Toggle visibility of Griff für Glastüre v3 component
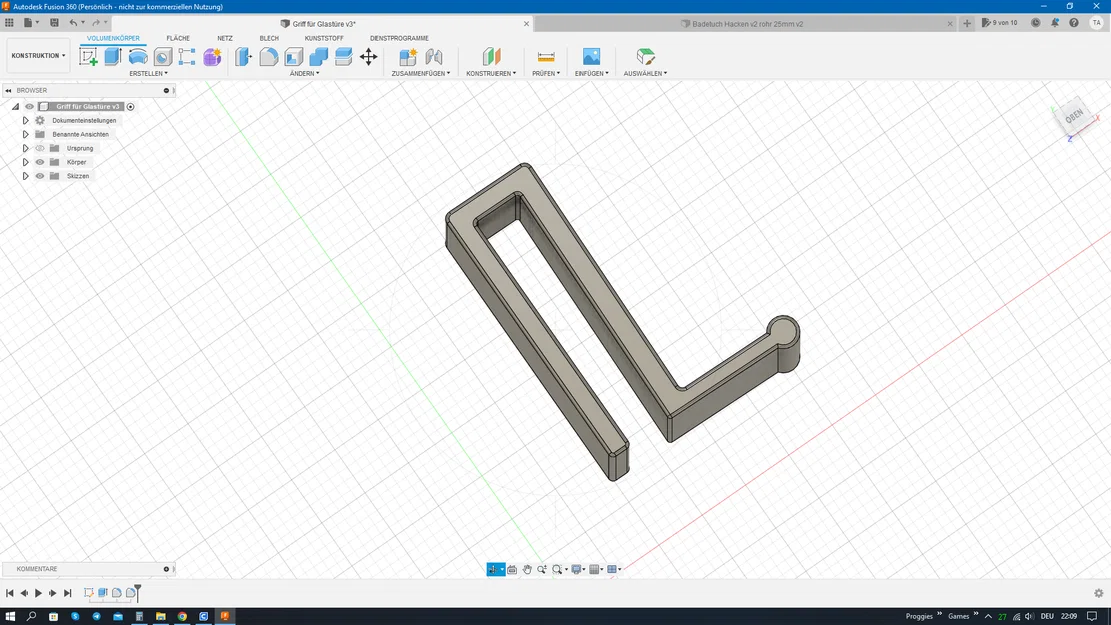Image resolution: width=1111 pixels, height=625 pixels. point(30,106)
